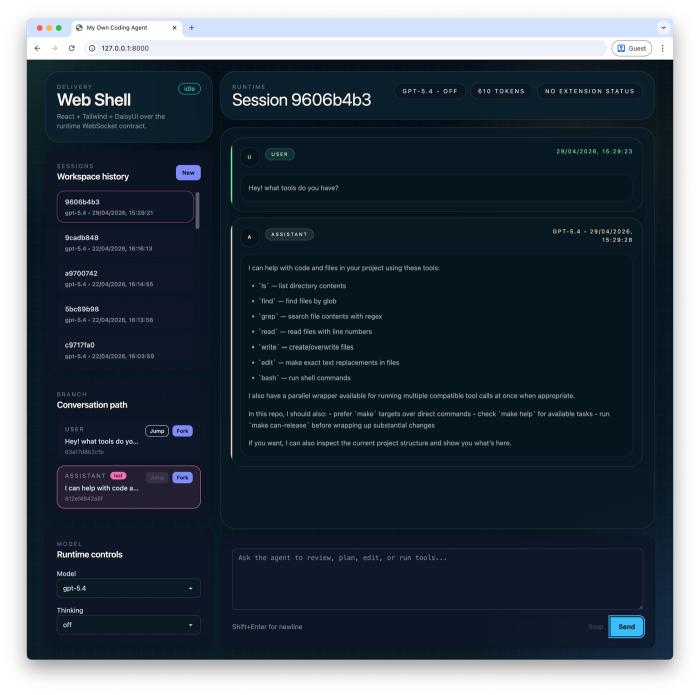700x695 pixels.
Task: Click the U avatar on user message
Action: coord(250,157)
